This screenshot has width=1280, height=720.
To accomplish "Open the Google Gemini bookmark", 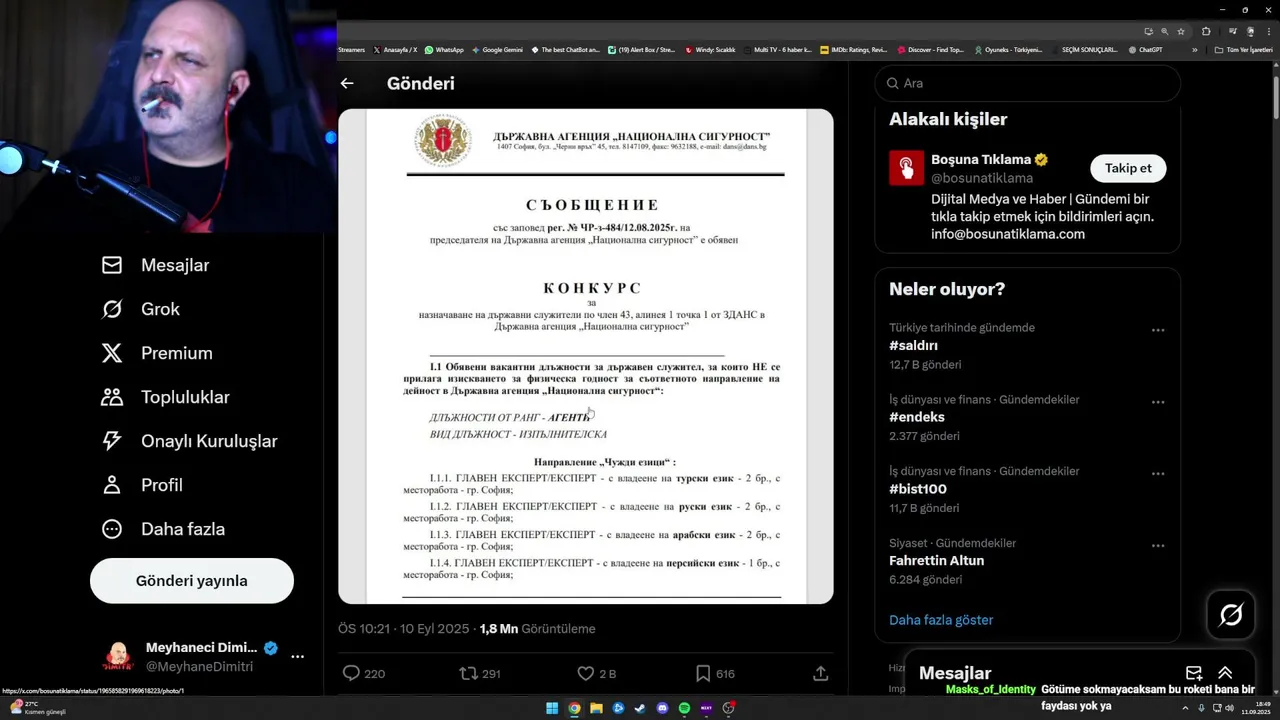I will pos(496,50).
